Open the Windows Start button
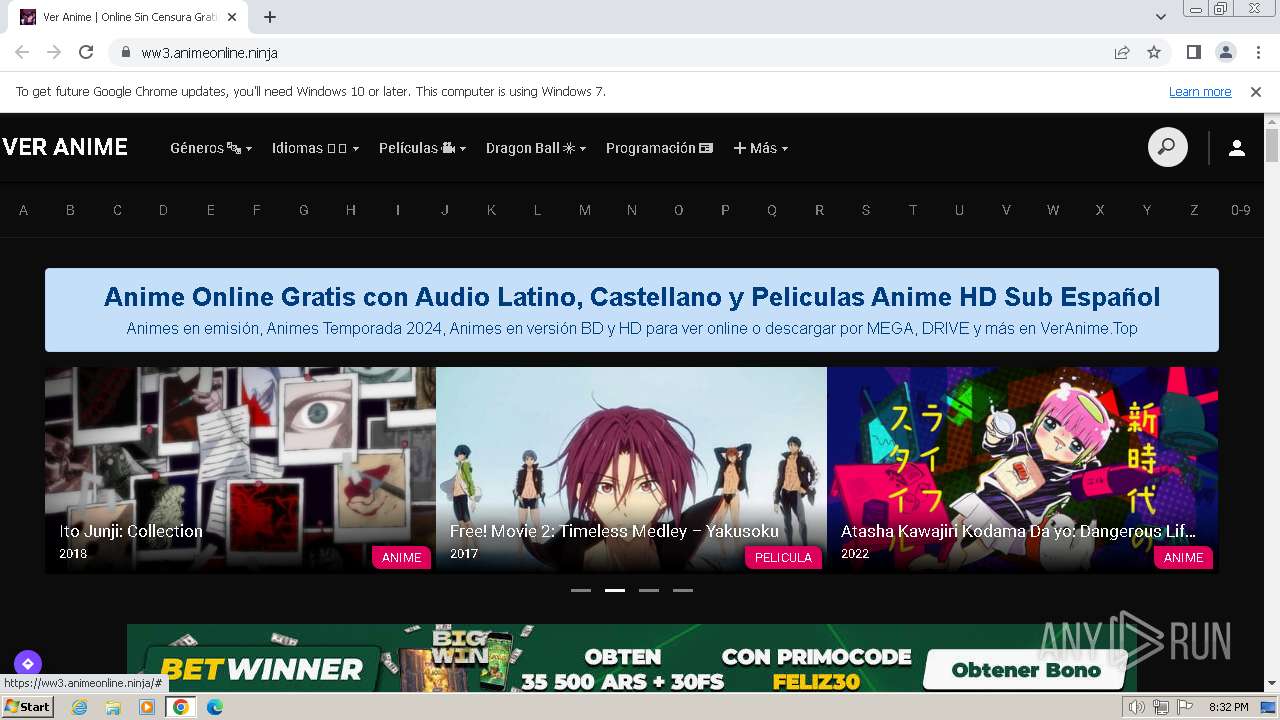 [x=28, y=707]
